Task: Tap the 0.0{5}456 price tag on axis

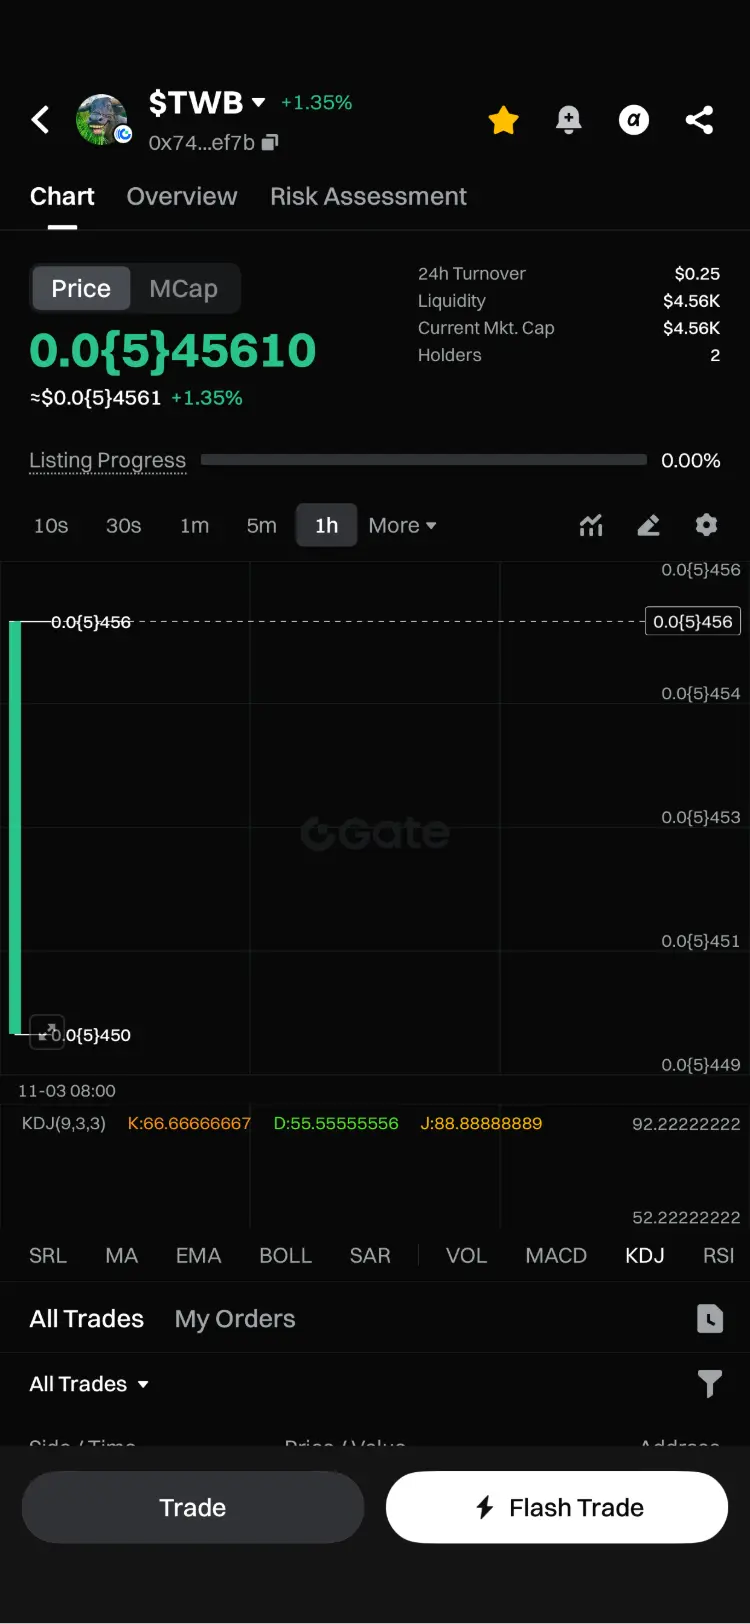Action: 693,622
